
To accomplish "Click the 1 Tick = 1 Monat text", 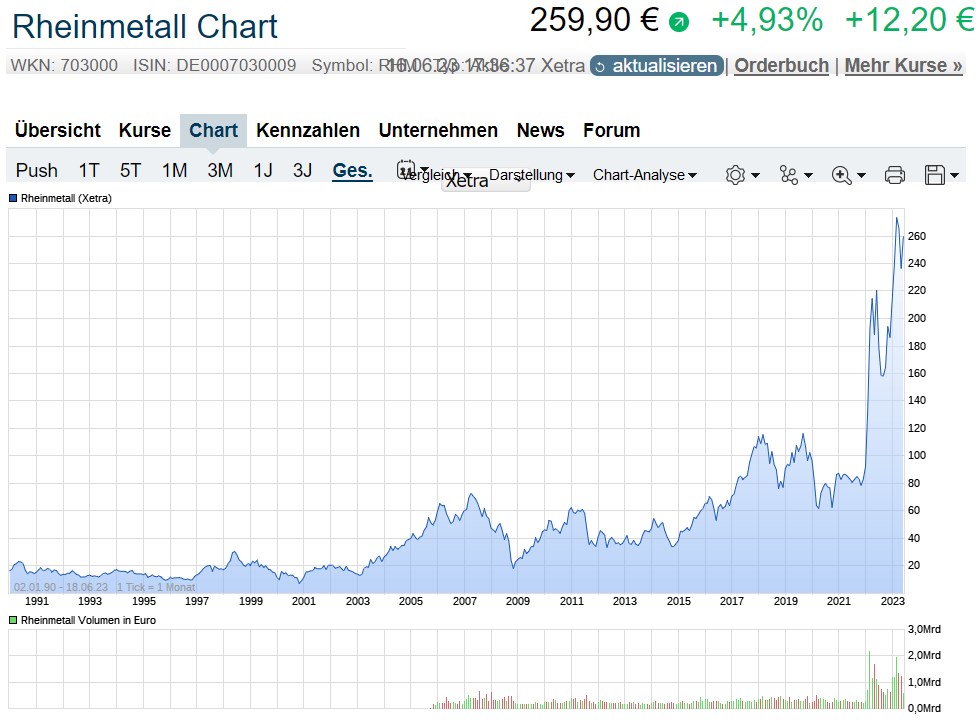I will click(156, 587).
